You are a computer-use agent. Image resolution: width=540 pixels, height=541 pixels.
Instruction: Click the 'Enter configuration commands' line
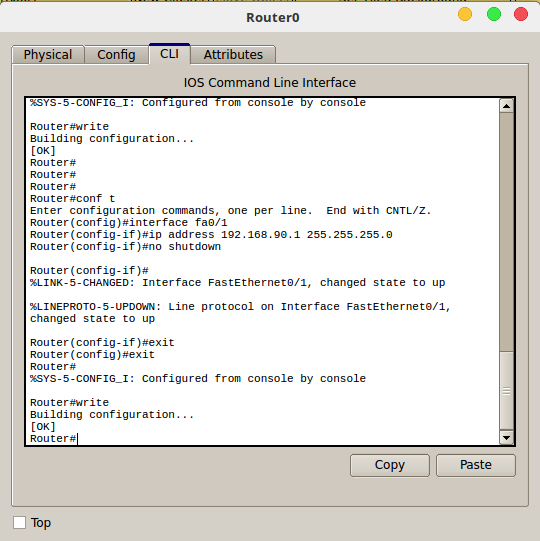click(x=230, y=210)
